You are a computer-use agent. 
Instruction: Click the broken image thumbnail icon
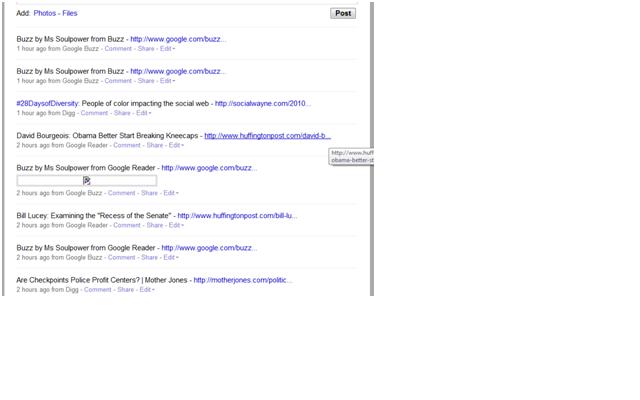pyautogui.click(x=87, y=181)
